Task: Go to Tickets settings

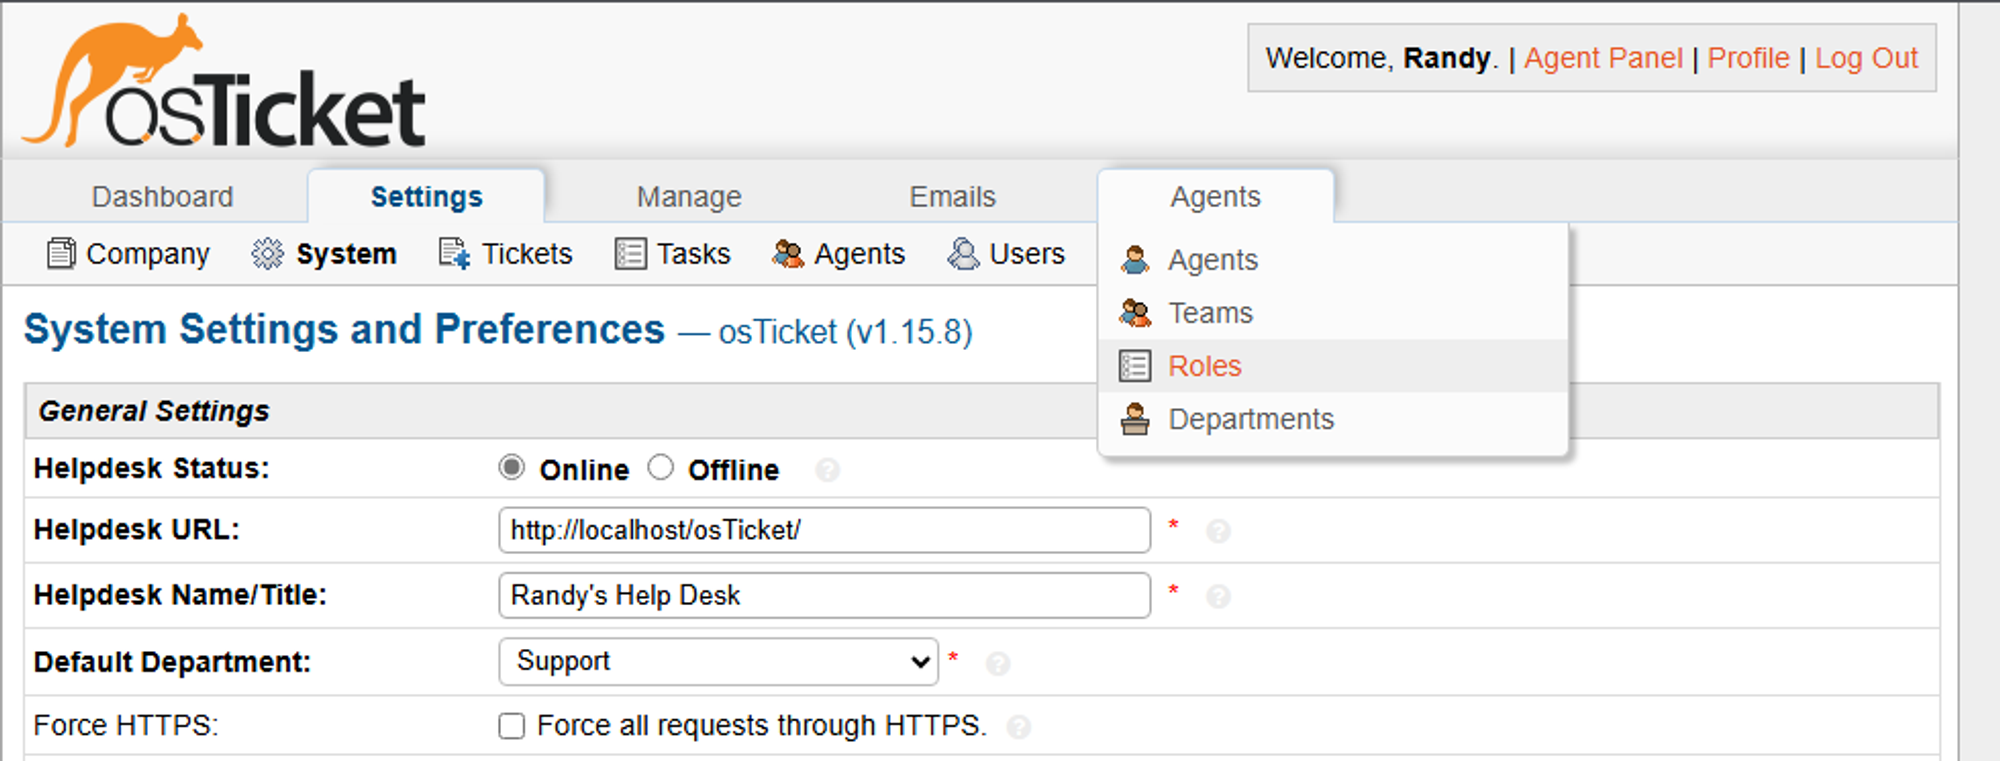Action: pos(505,254)
